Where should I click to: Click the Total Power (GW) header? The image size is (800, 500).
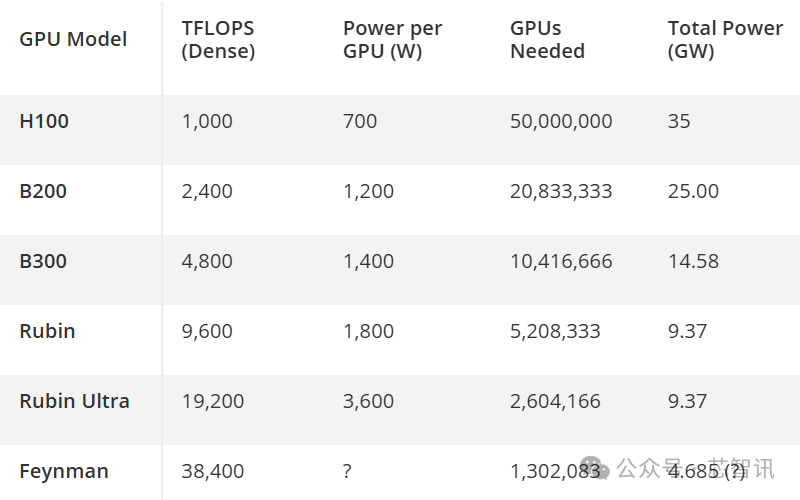pyautogui.click(x=725, y=39)
